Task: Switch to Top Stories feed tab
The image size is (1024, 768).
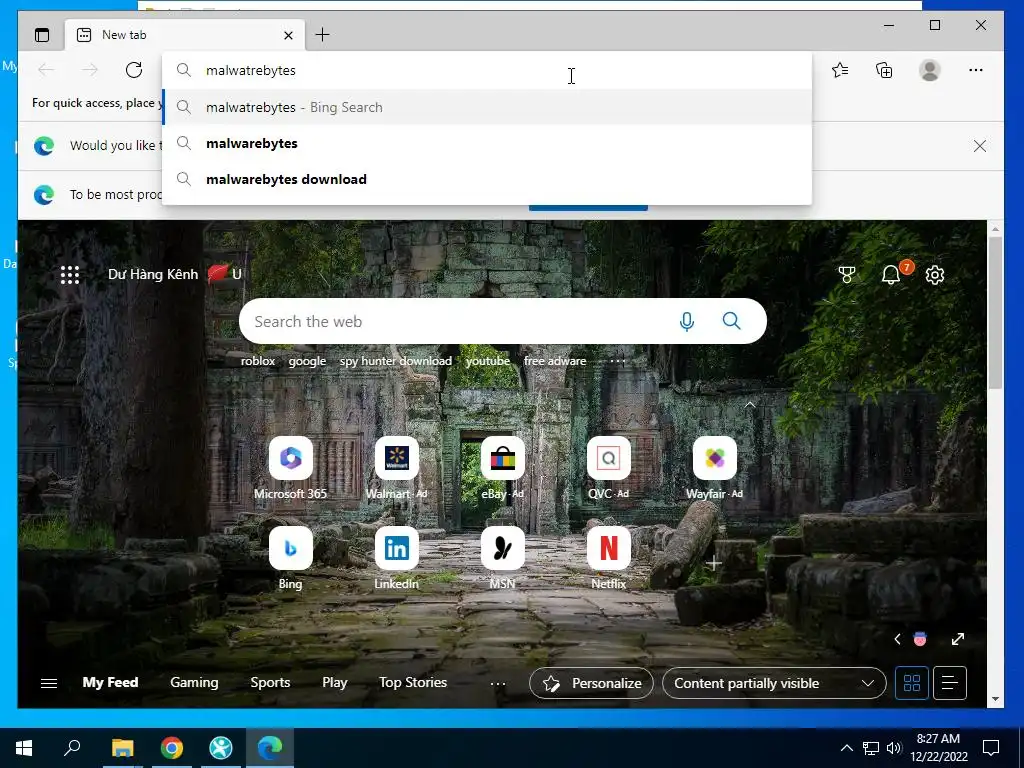Action: (x=413, y=682)
